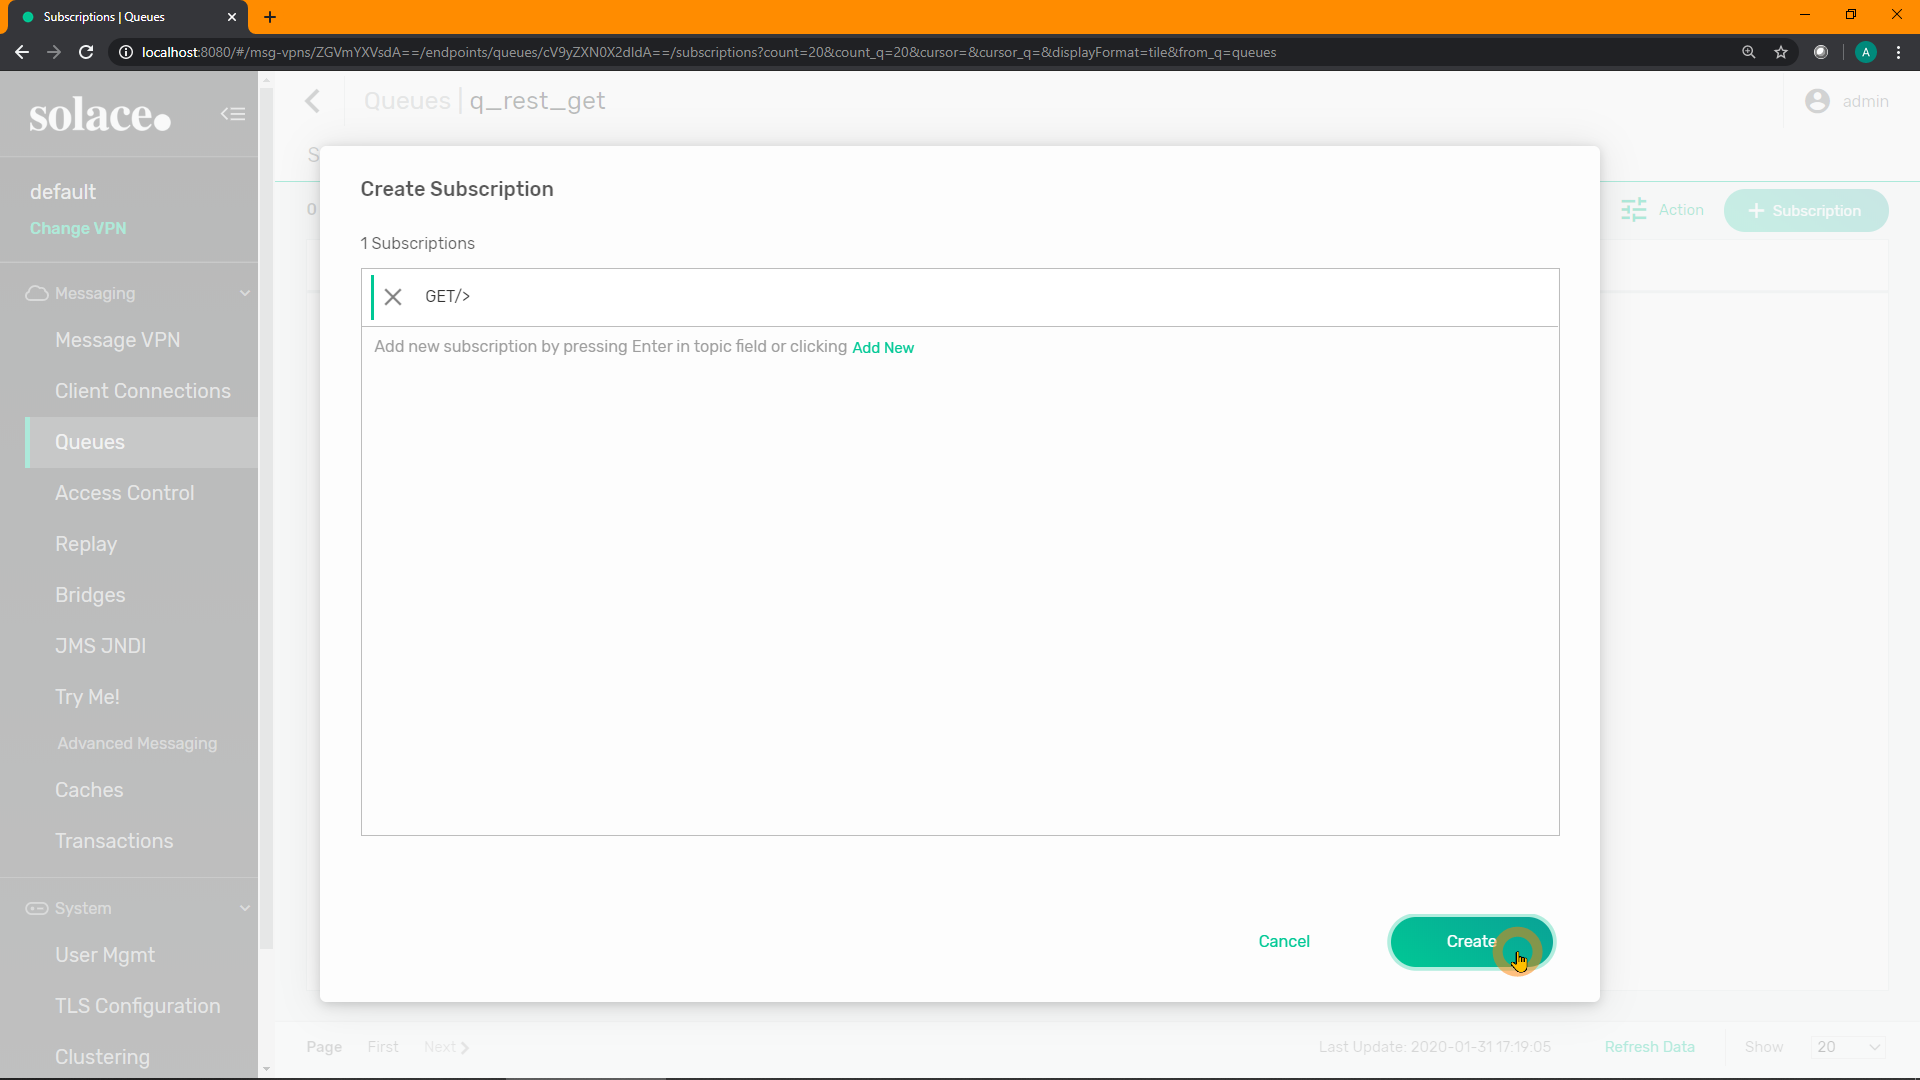
Task: Collapse the System section chevron
Action: [245, 908]
